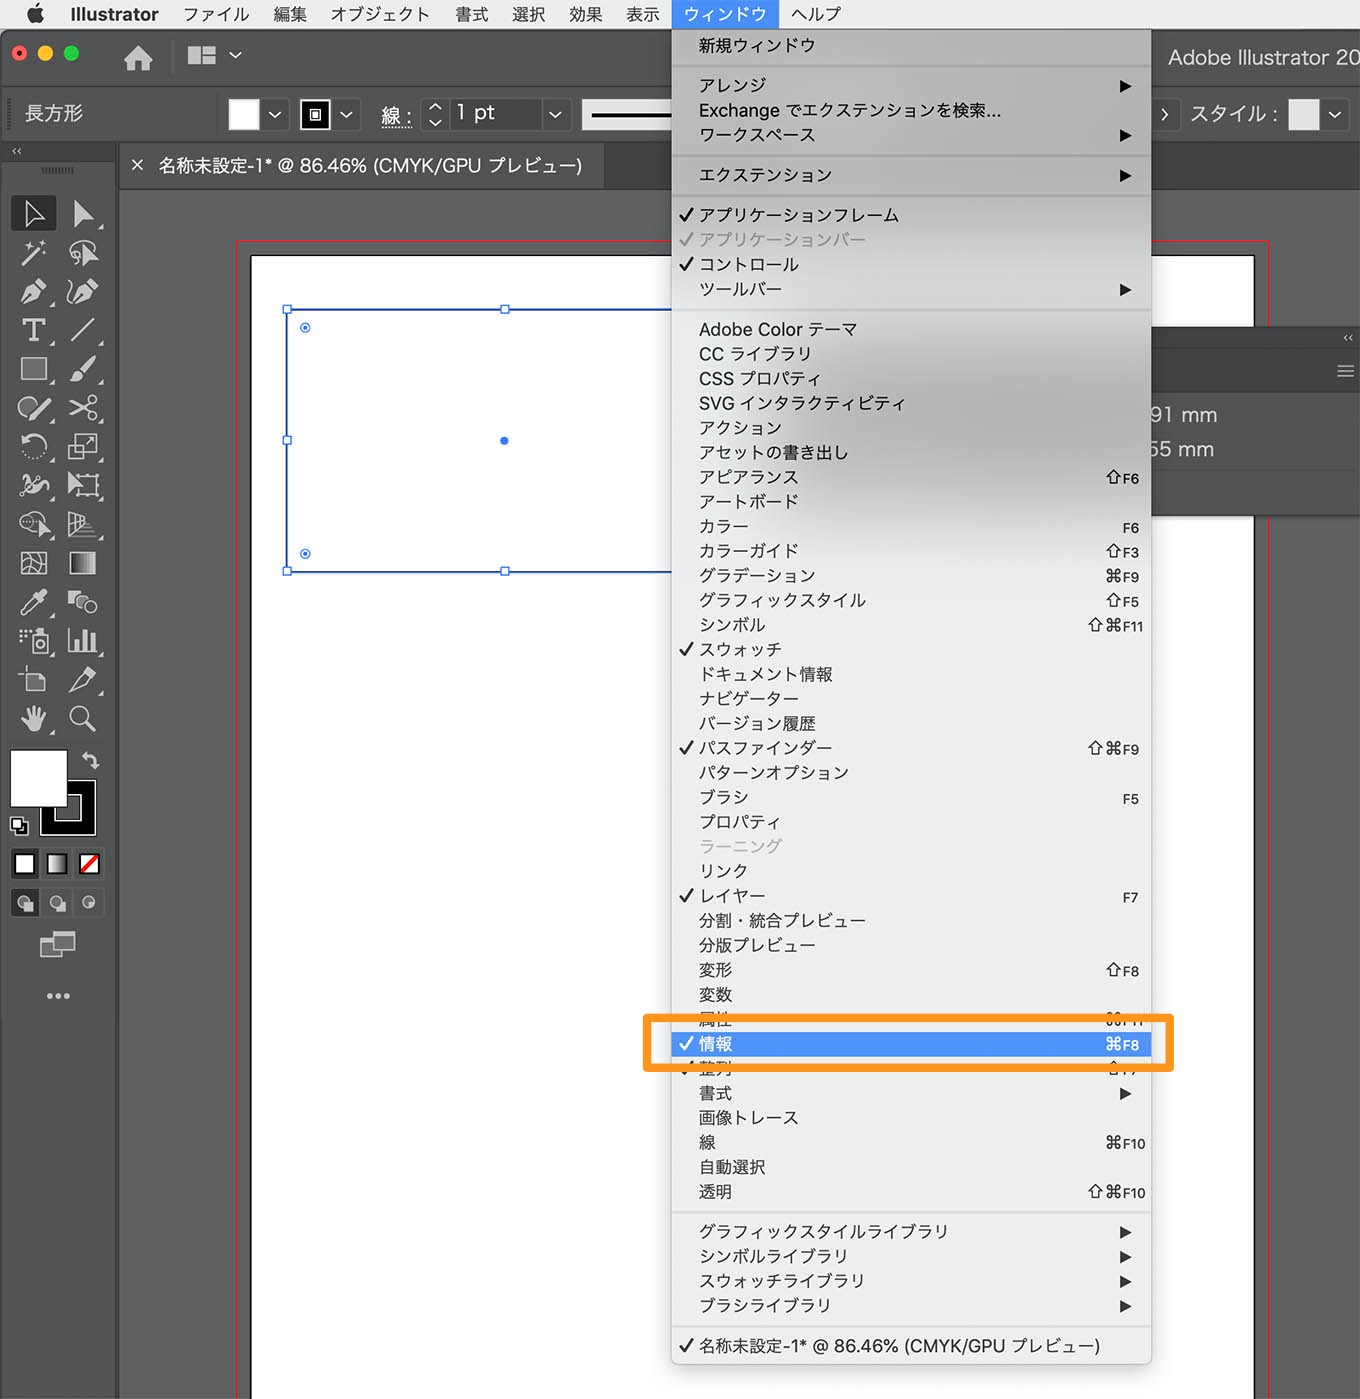Select the Scissors tool
1360x1399 pixels.
[83, 408]
